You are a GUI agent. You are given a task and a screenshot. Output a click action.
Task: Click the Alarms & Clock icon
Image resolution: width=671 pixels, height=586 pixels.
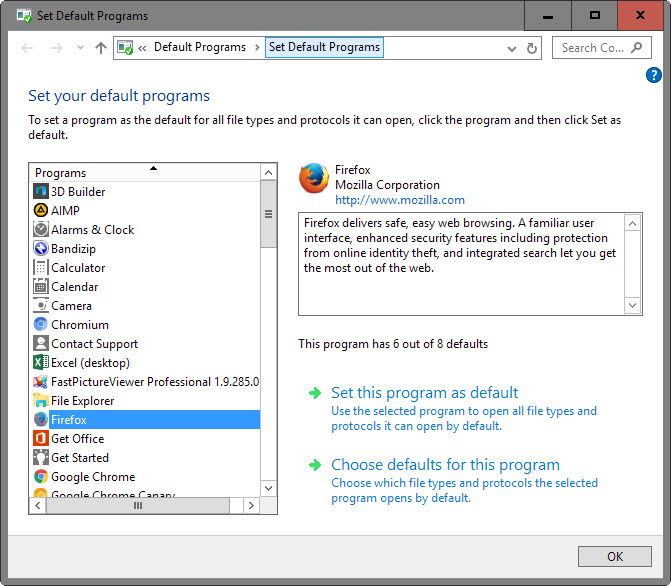41,229
